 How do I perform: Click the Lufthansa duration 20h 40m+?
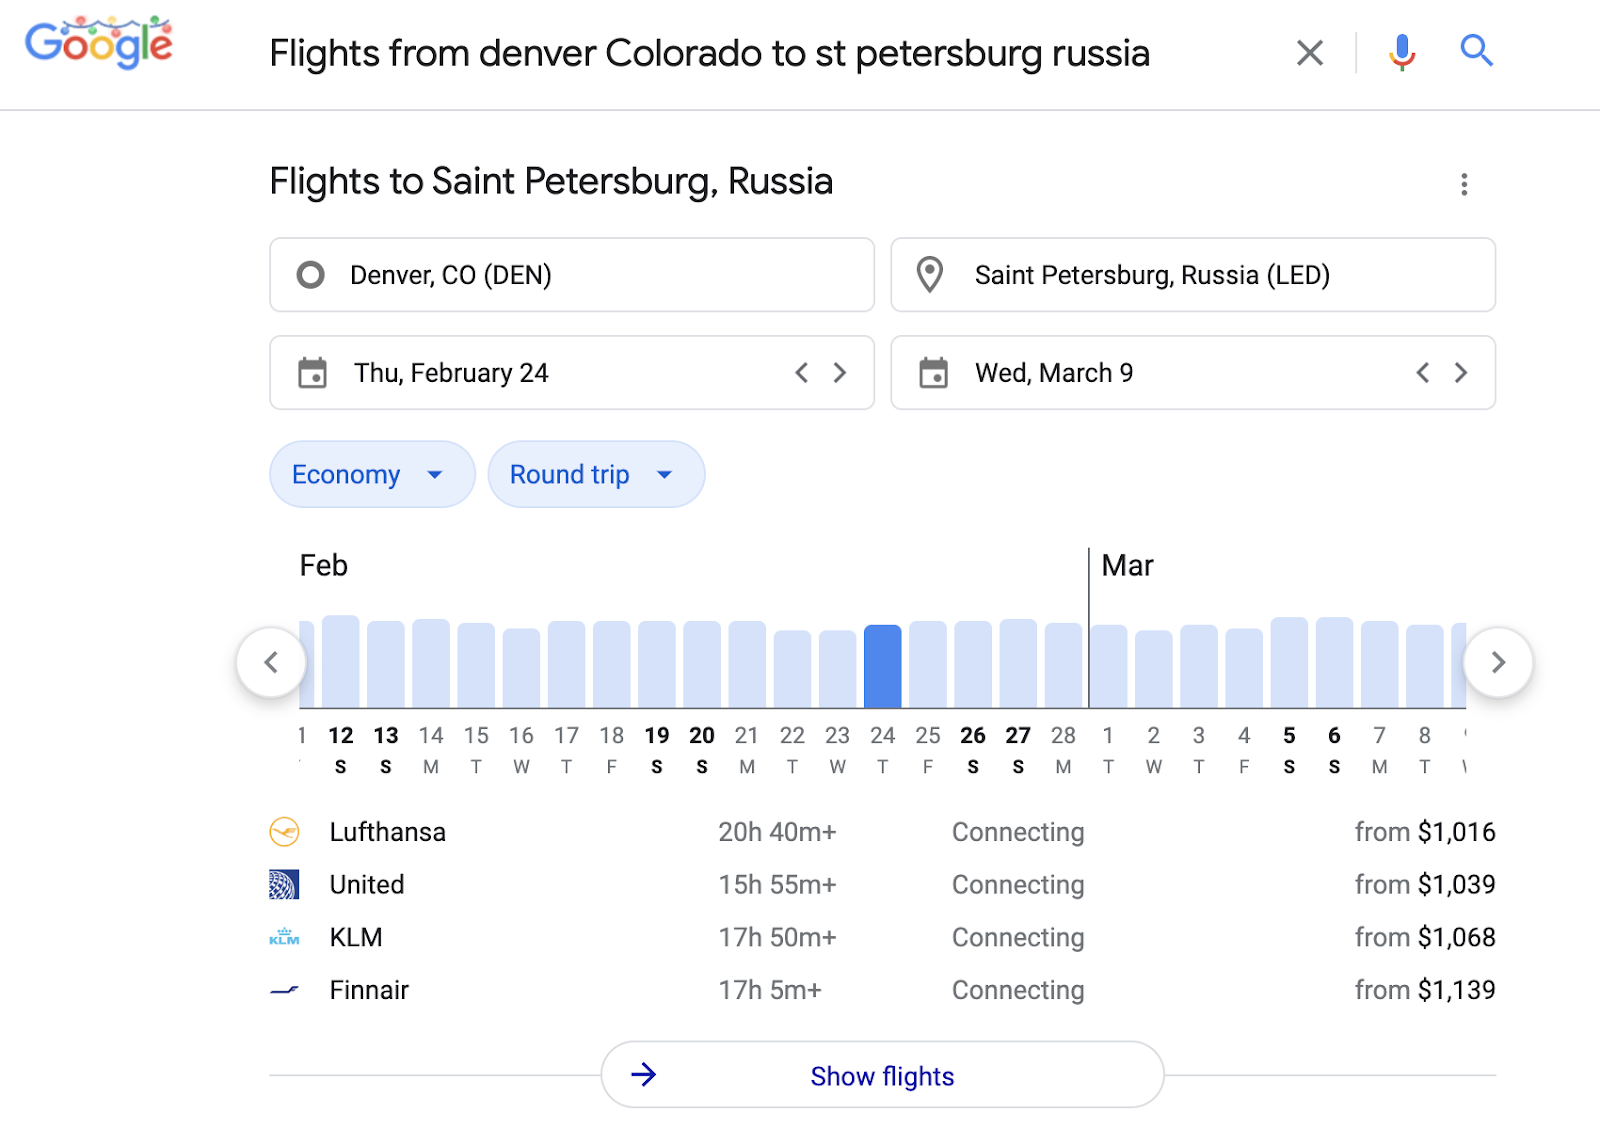pos(777,832)
